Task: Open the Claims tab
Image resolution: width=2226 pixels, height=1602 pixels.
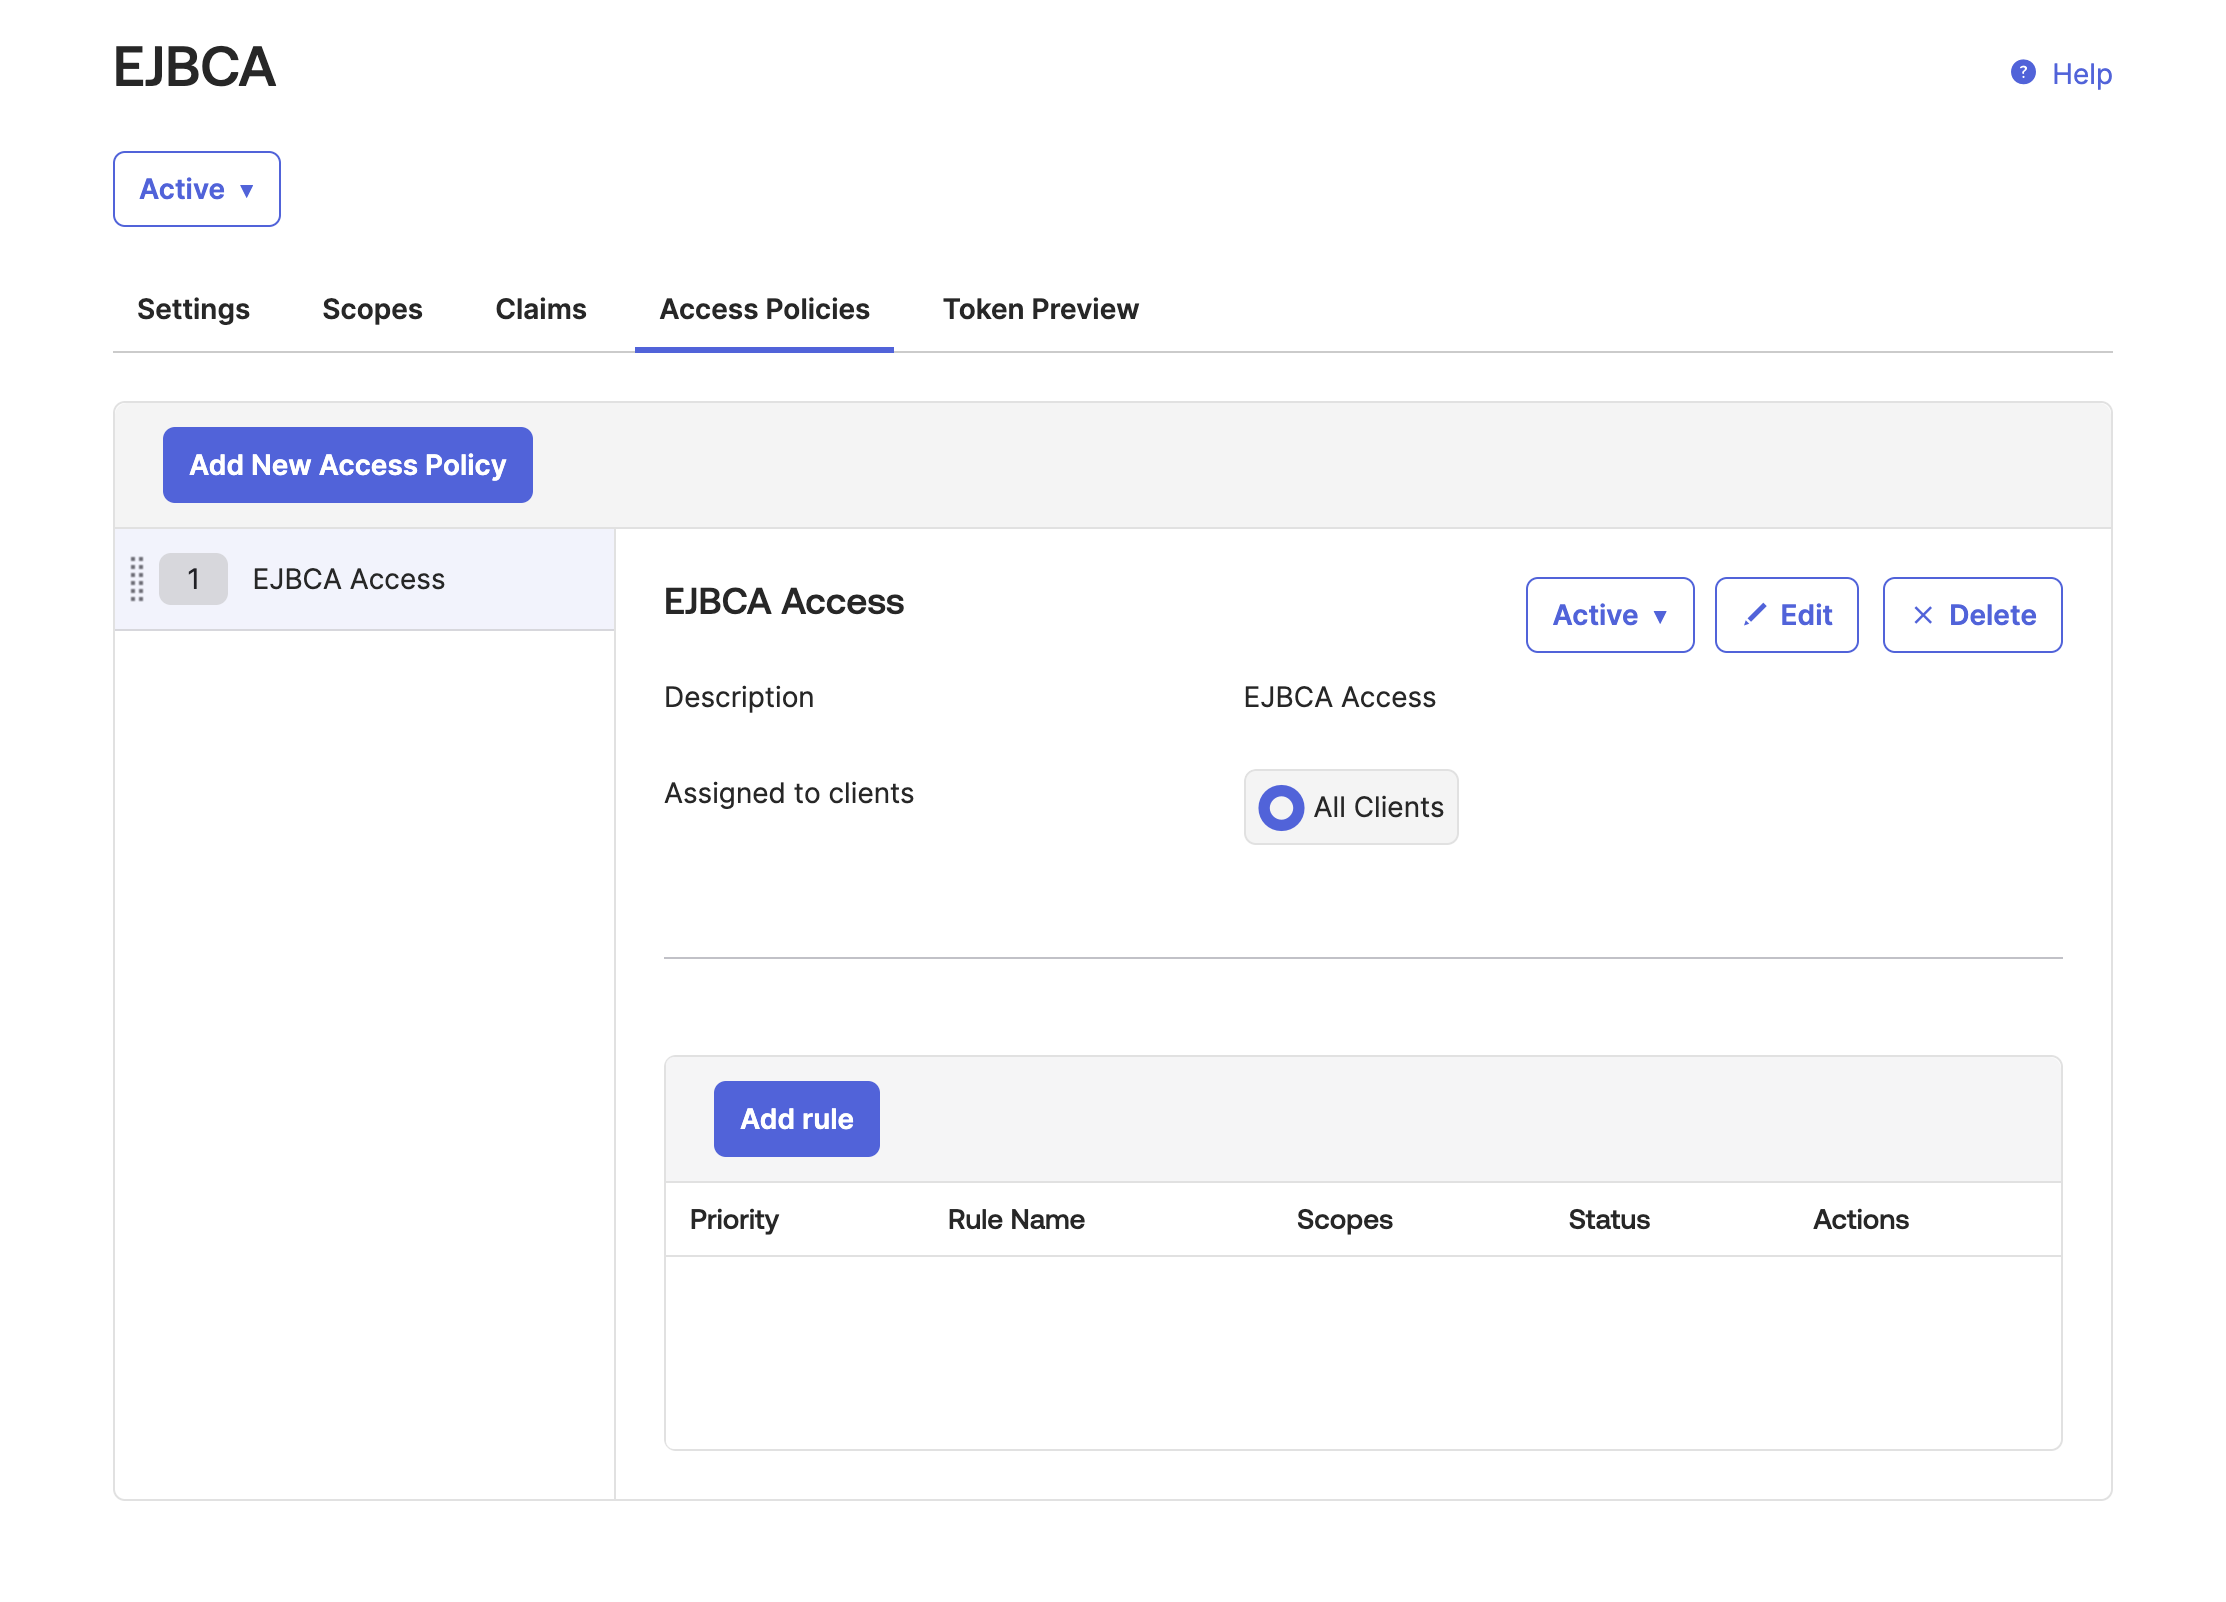Action: pyautogui.click(x=540, y=309)
